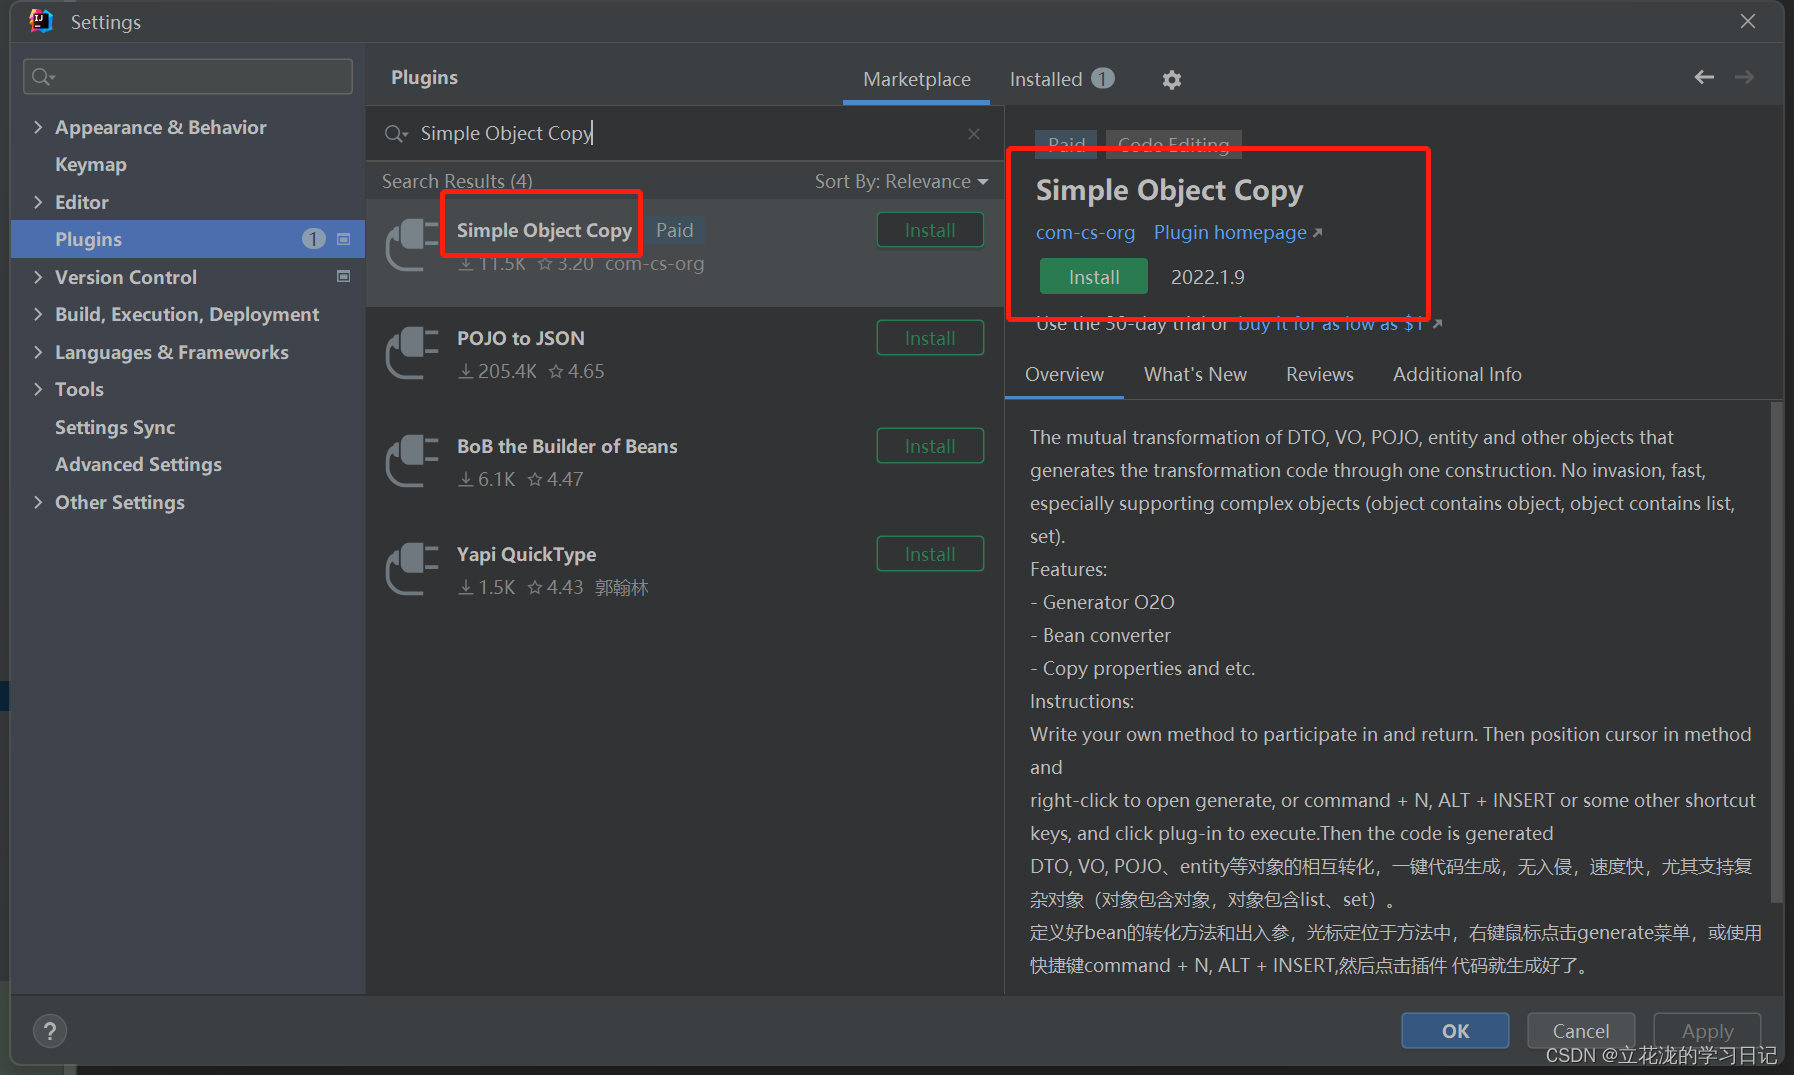Click the Simple Object Copy plugin icon
1794x1075 pixels.
click(412, 246)
